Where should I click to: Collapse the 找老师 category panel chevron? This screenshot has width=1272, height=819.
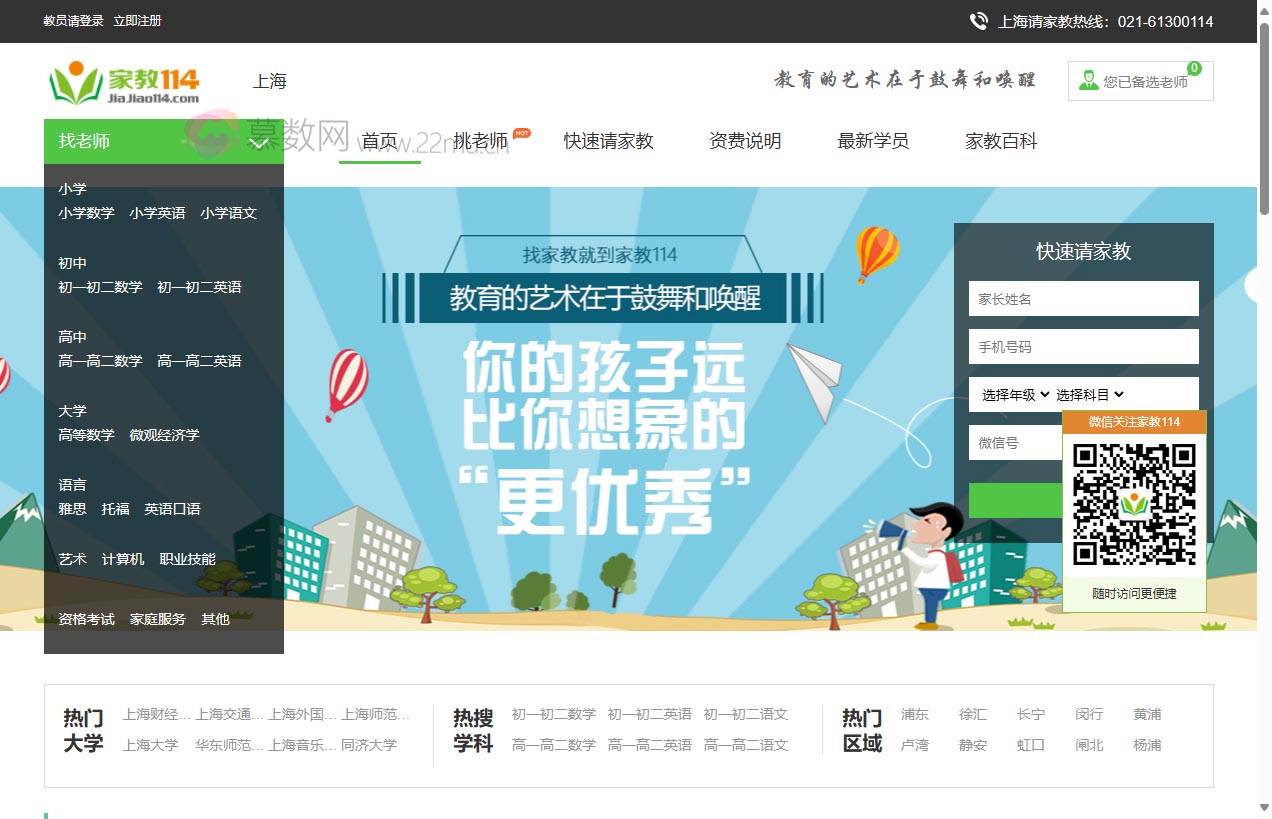pos(258,142)
